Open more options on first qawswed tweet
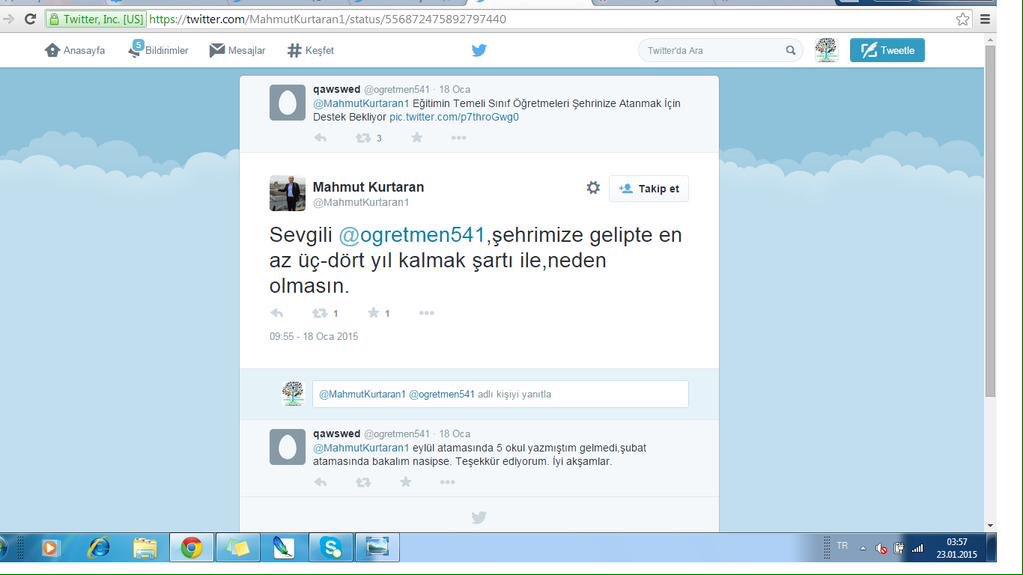Screen dimensions: 1023x575 pos(459,138)
